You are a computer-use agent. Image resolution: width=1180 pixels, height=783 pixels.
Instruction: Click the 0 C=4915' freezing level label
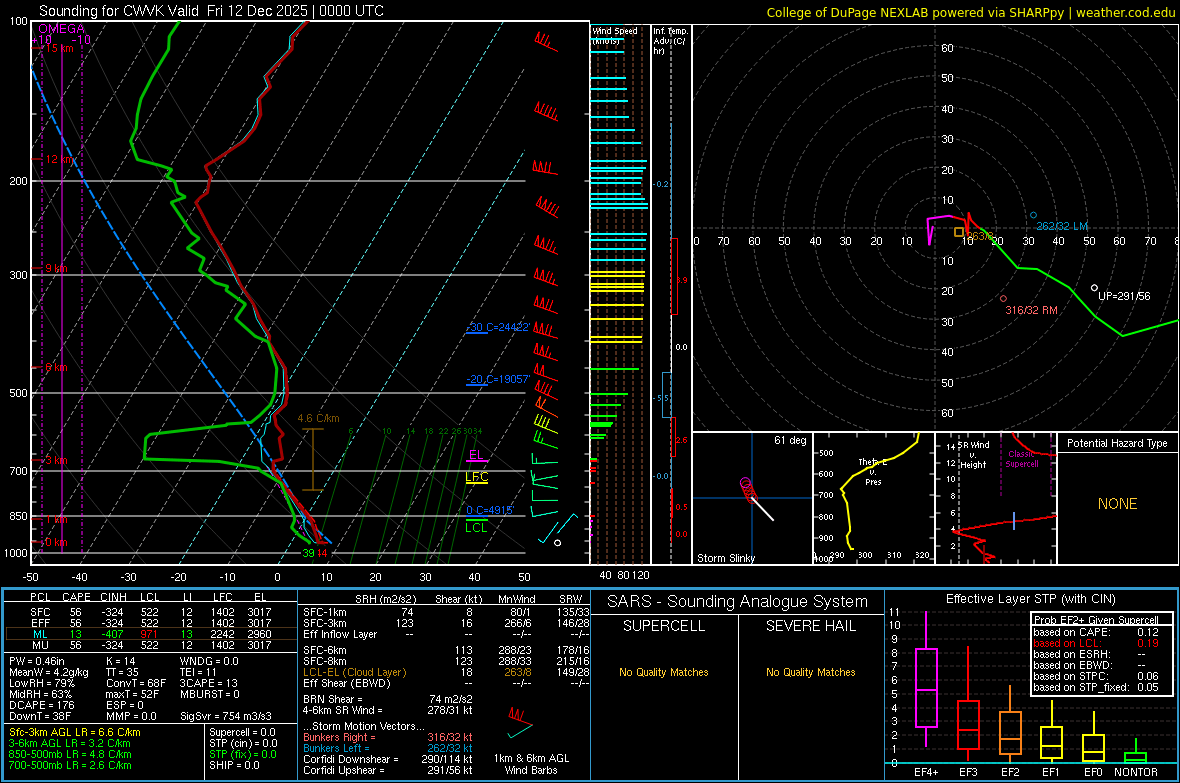[x=490, y=510]
